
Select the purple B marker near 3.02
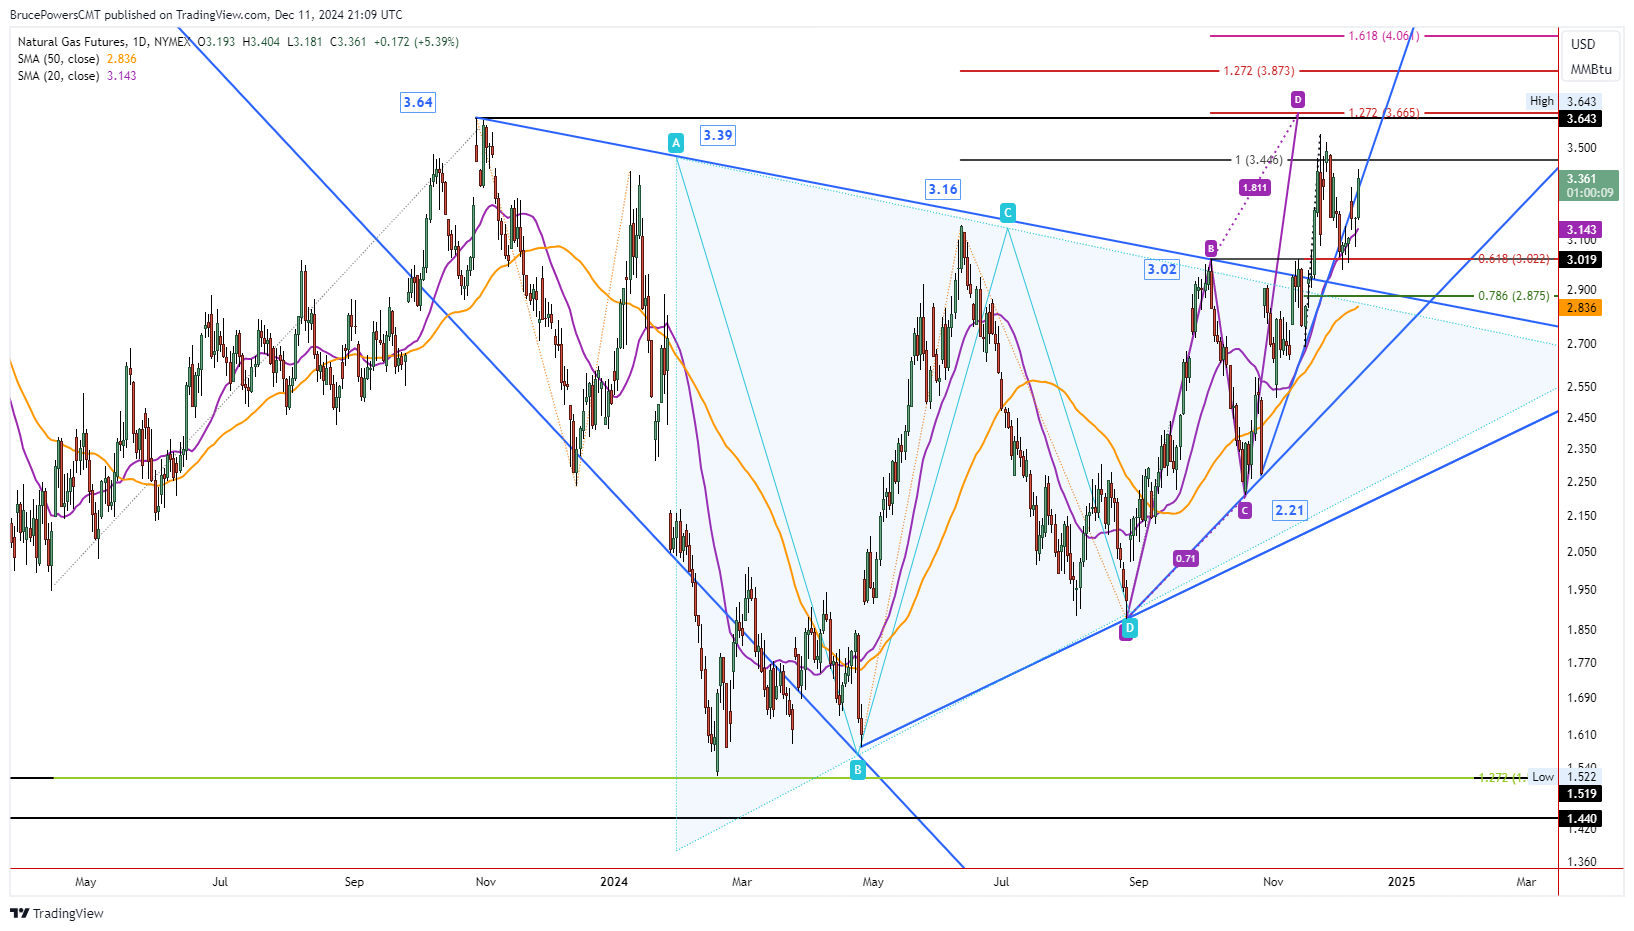click(1211, 249)
